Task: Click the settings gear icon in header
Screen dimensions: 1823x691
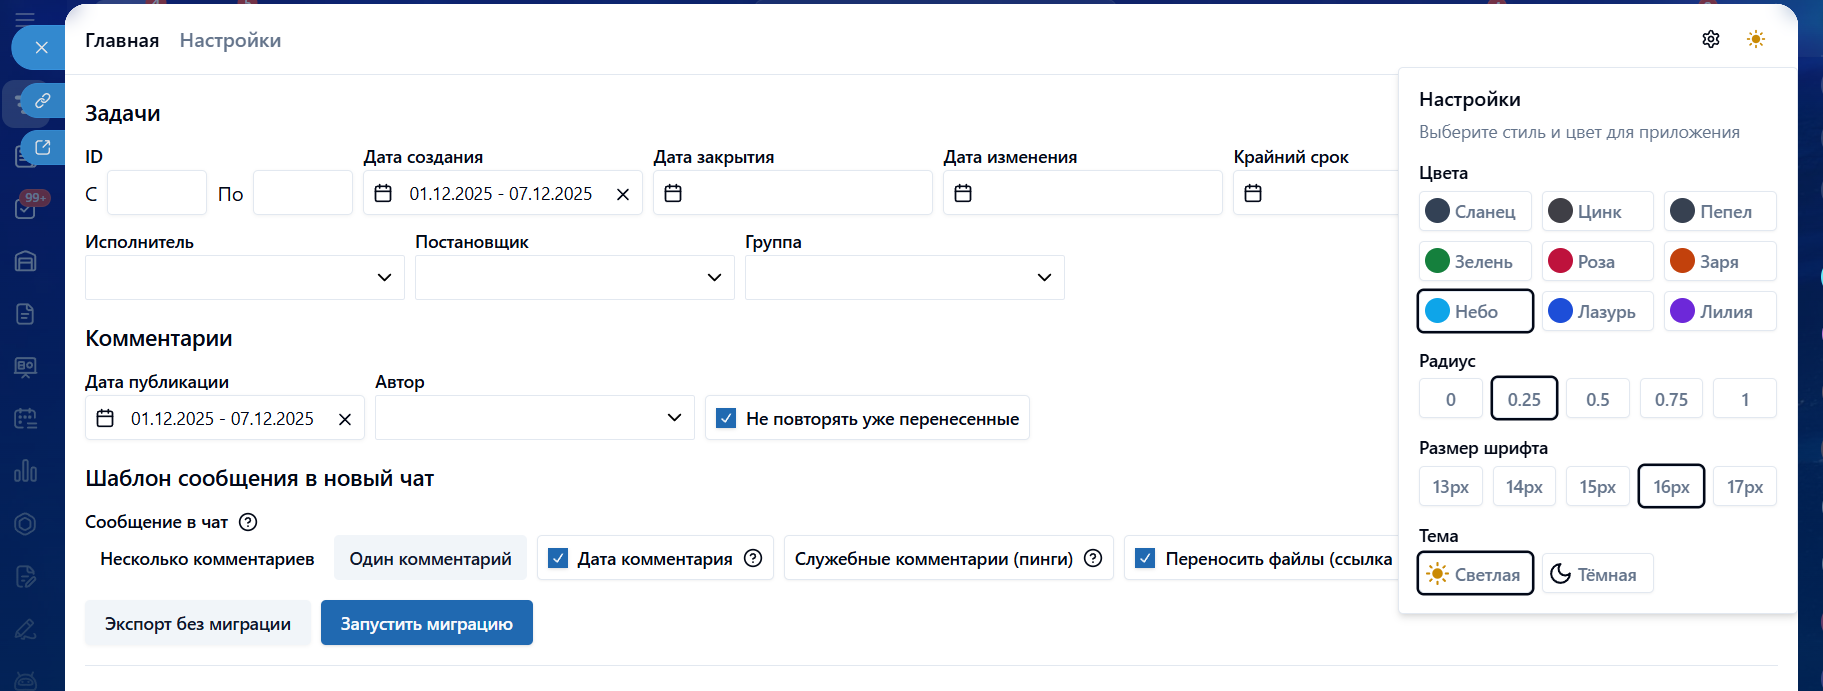Action: point(1710,39)
